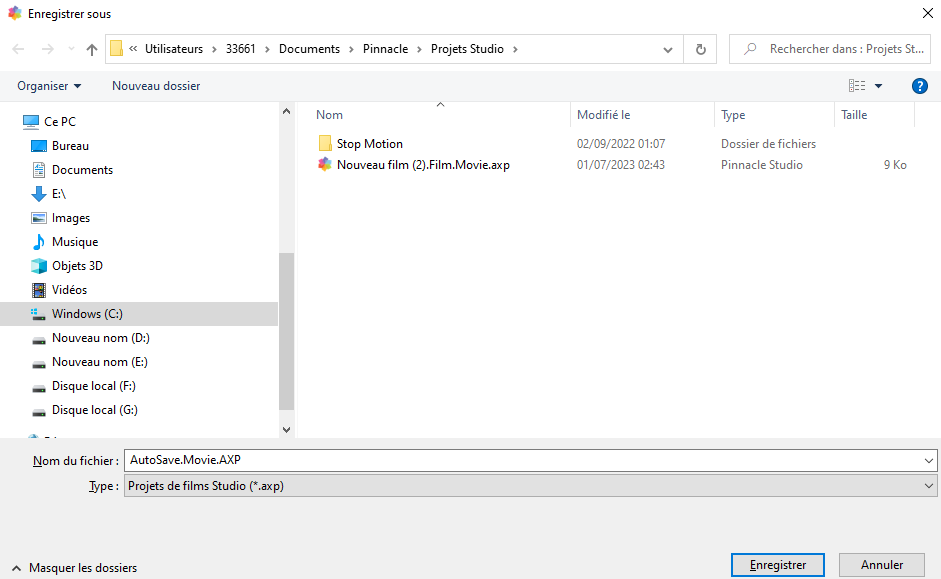This screenshot has width=941, height=579.
Task: Expand chevron after Projets Studio breadcrumb
Action: pos(515,49)
